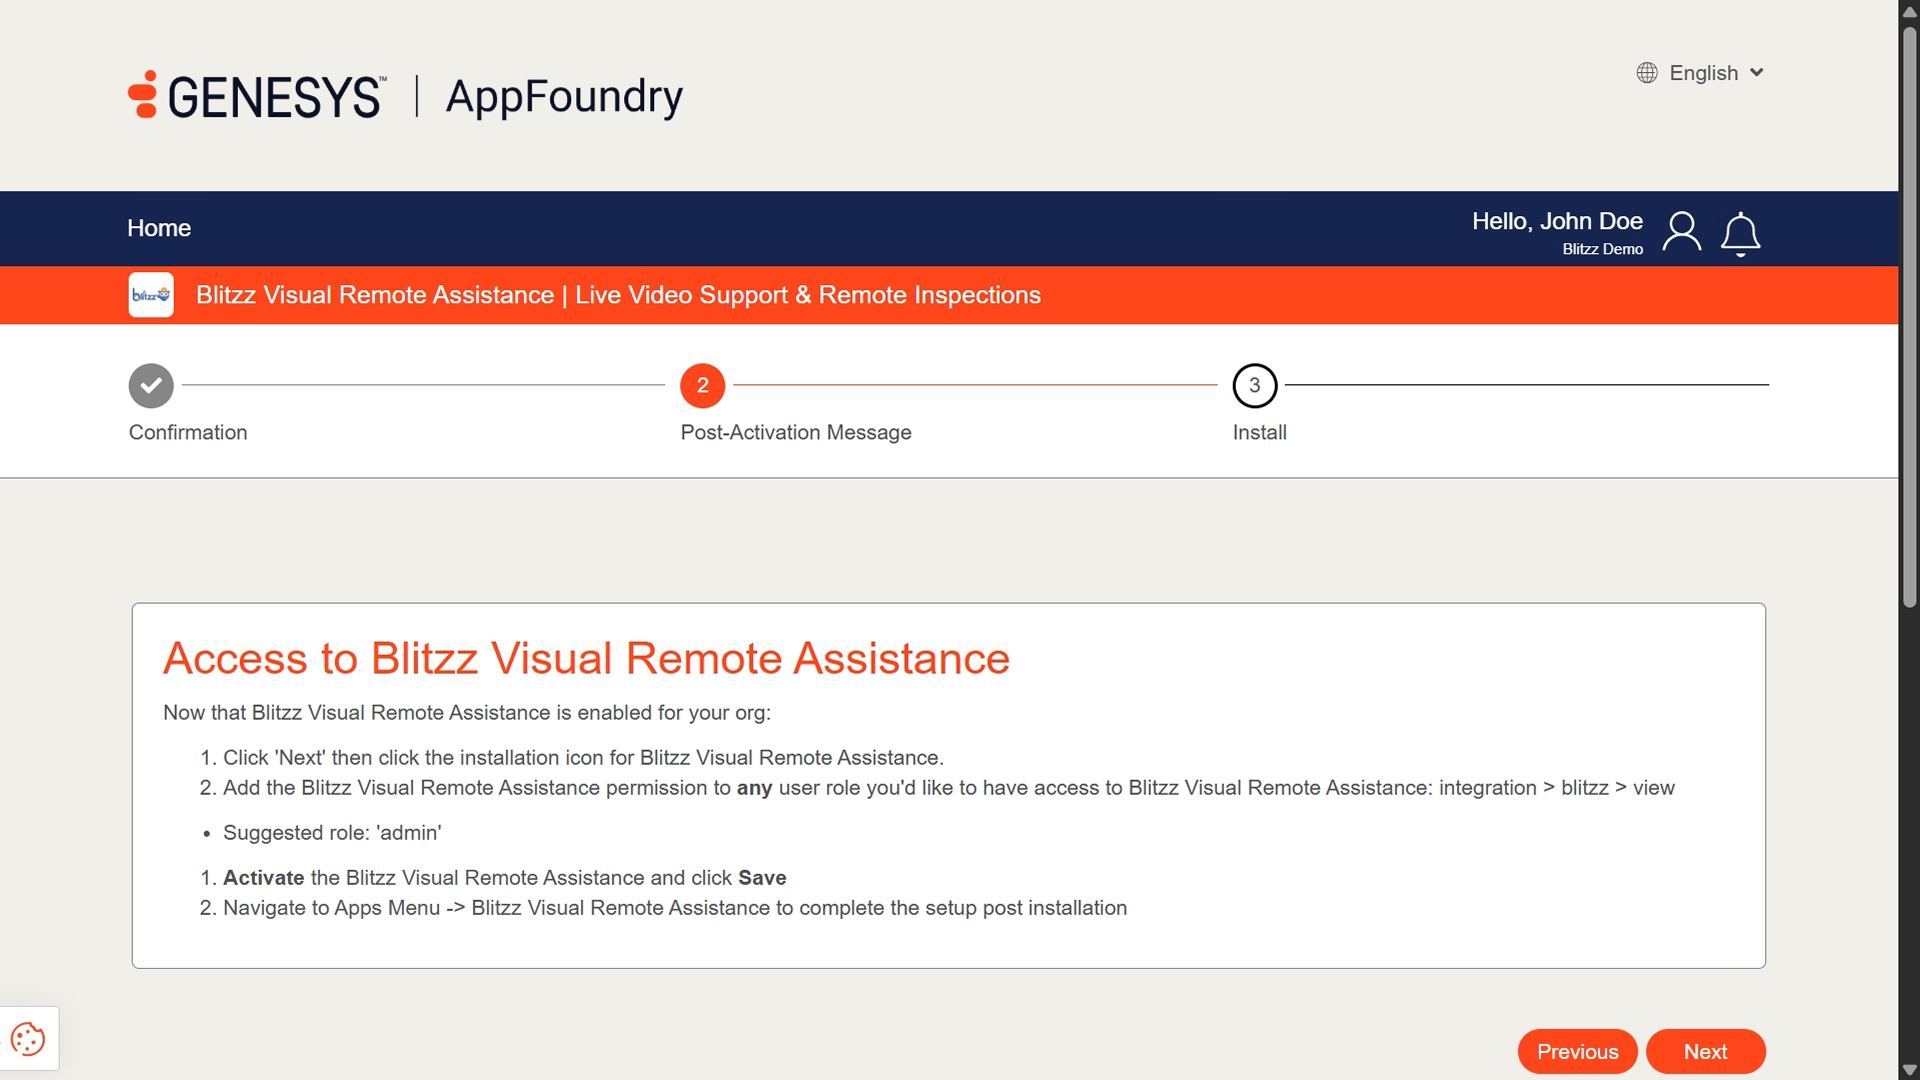Click step 2 Post-Activation Message circle
This screenshot has height=1080, width=1920.
point(702,386)
